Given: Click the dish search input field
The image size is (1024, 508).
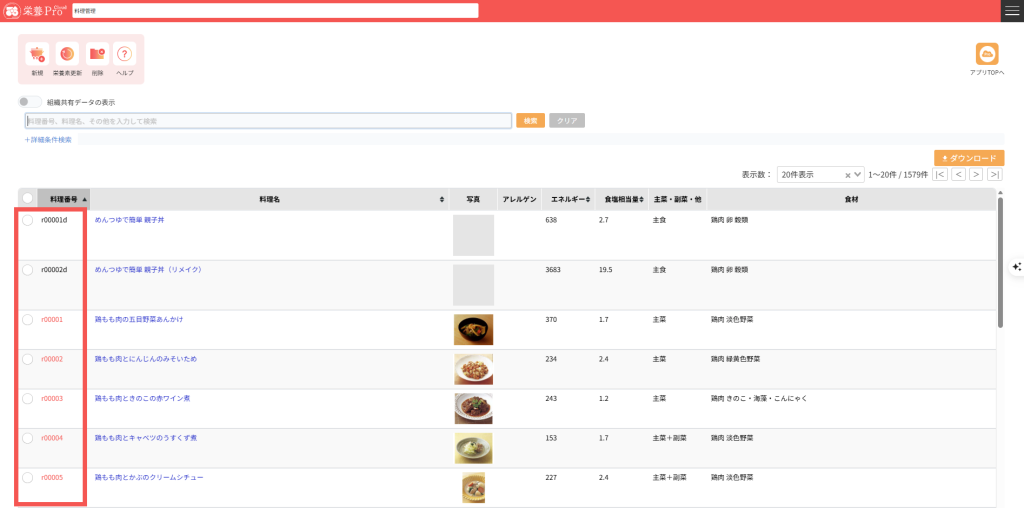Looking at the screenshot, I should [268, 121].
